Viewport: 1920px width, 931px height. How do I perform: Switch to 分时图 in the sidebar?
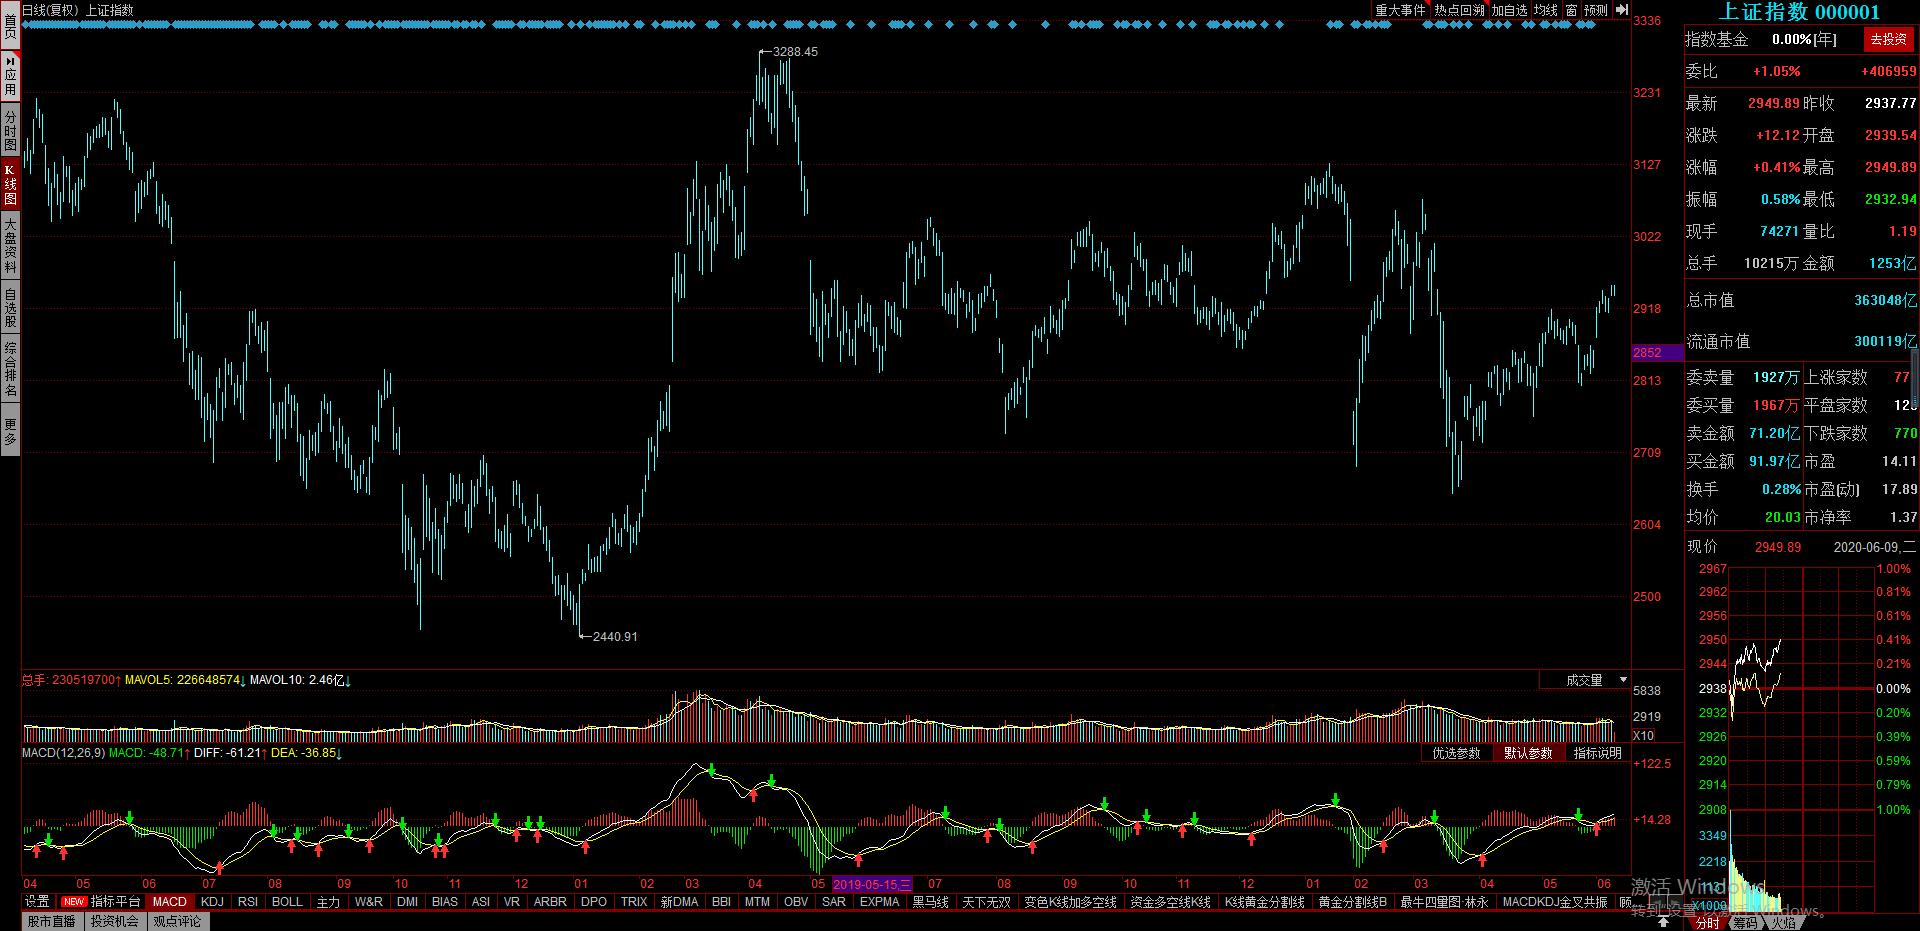(10, 130)
